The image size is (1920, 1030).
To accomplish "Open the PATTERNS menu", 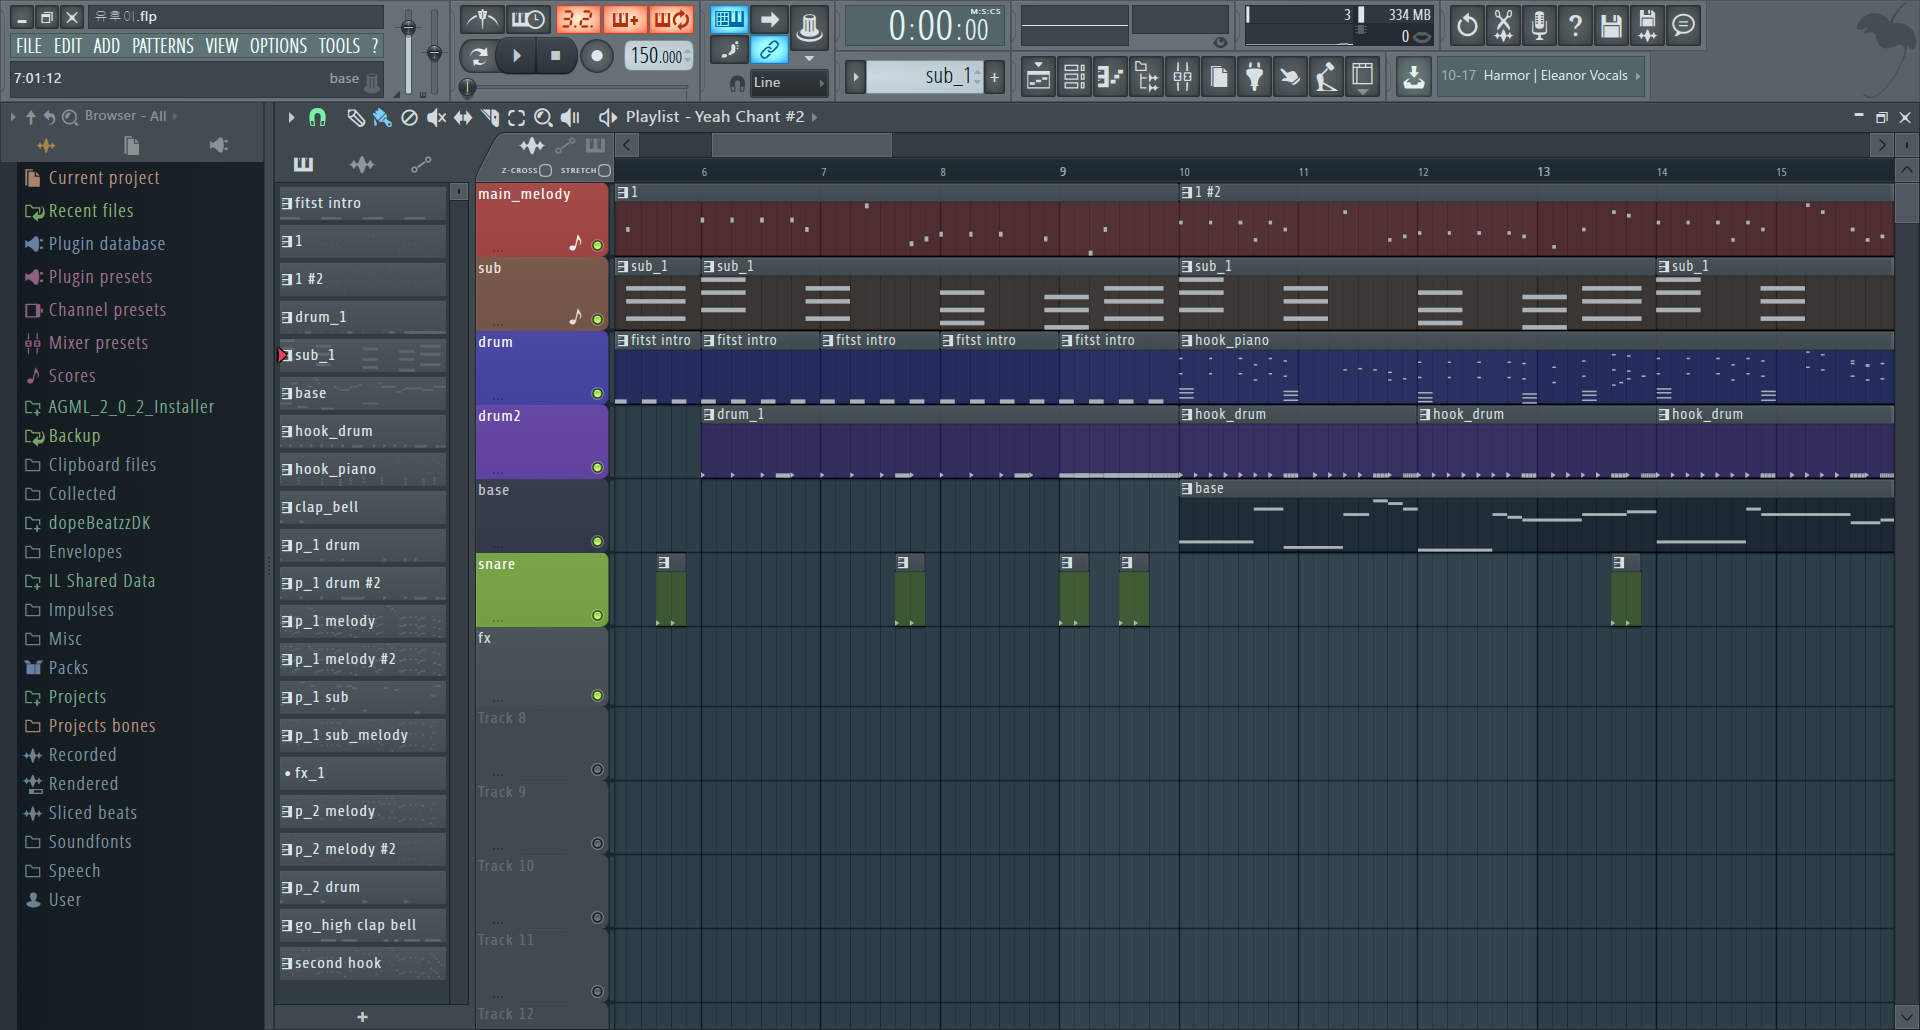I will click(163, 46).
